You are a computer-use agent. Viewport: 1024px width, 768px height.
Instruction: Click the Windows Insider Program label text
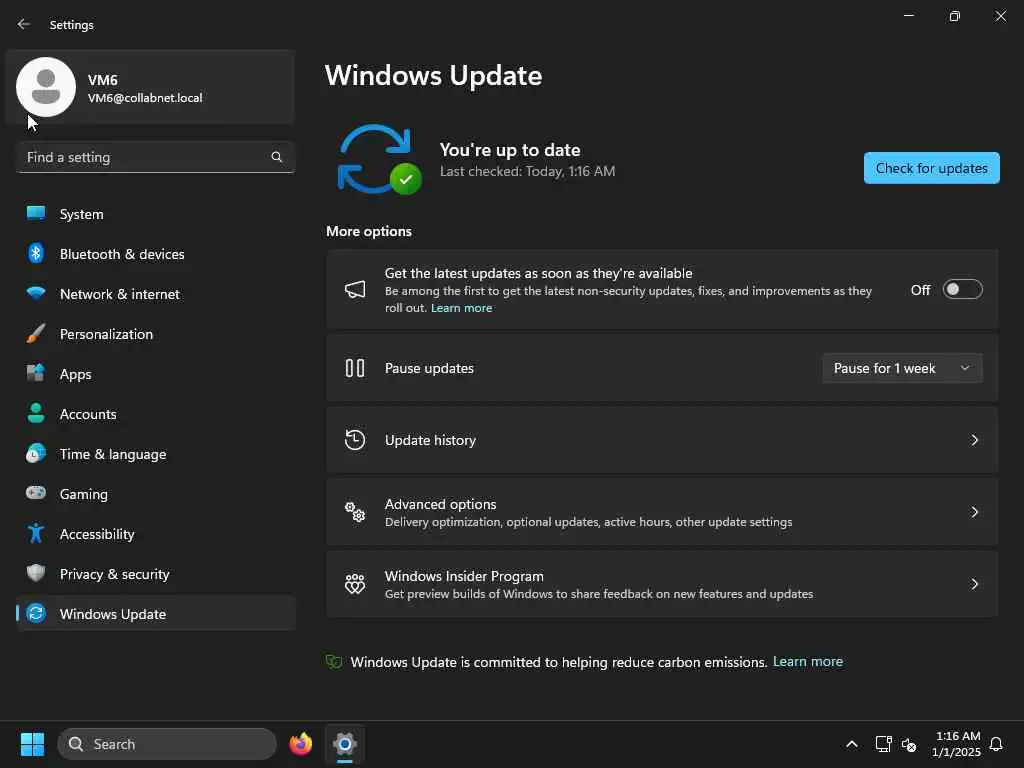(x=464, y=576)
